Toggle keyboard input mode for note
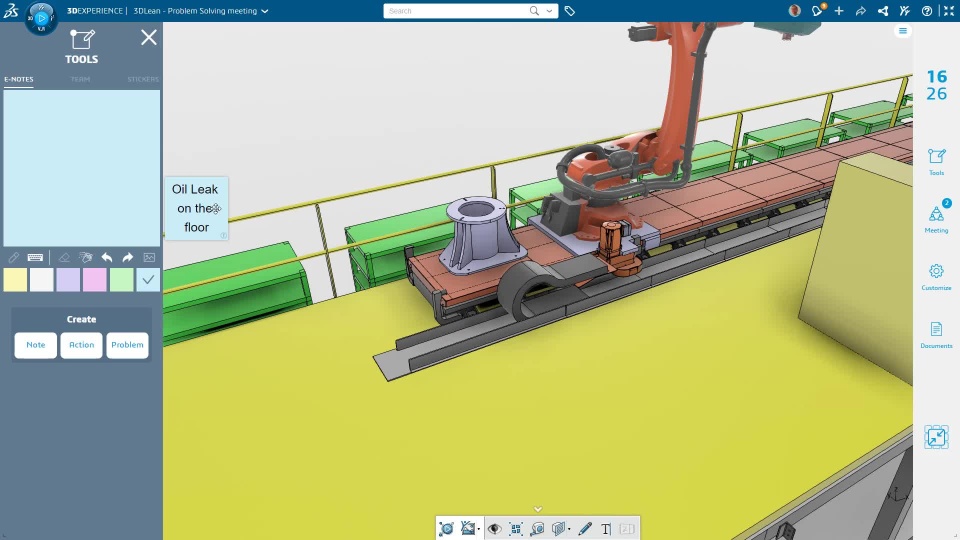This screenshot has width=960, height=540. 35,258
